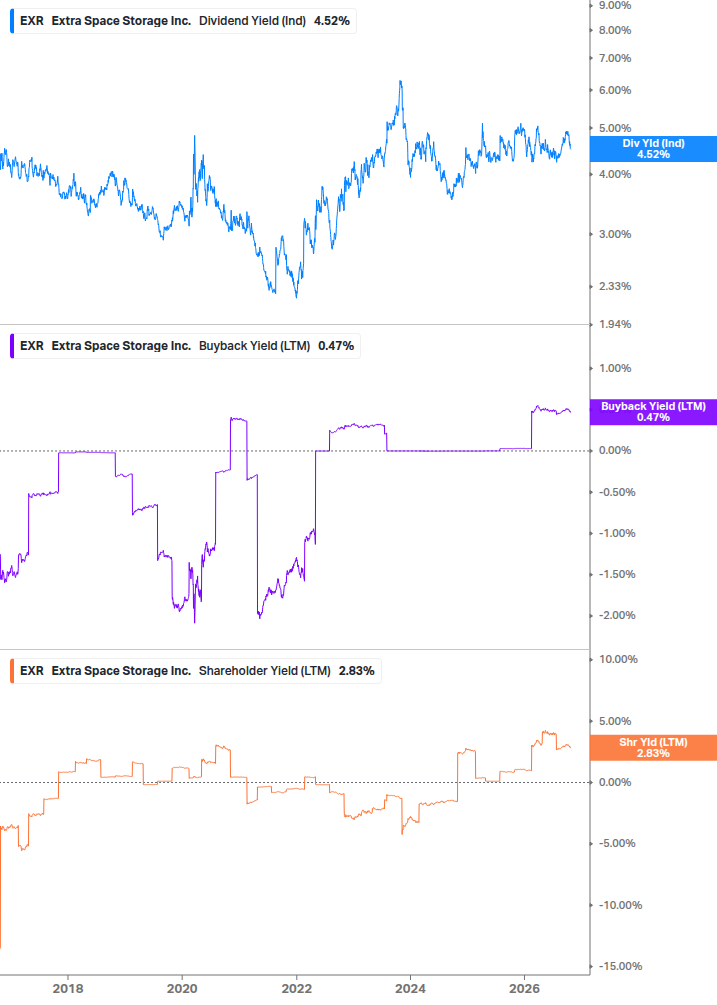Click the 2026 label on the time axis

[x=524, y=988]
